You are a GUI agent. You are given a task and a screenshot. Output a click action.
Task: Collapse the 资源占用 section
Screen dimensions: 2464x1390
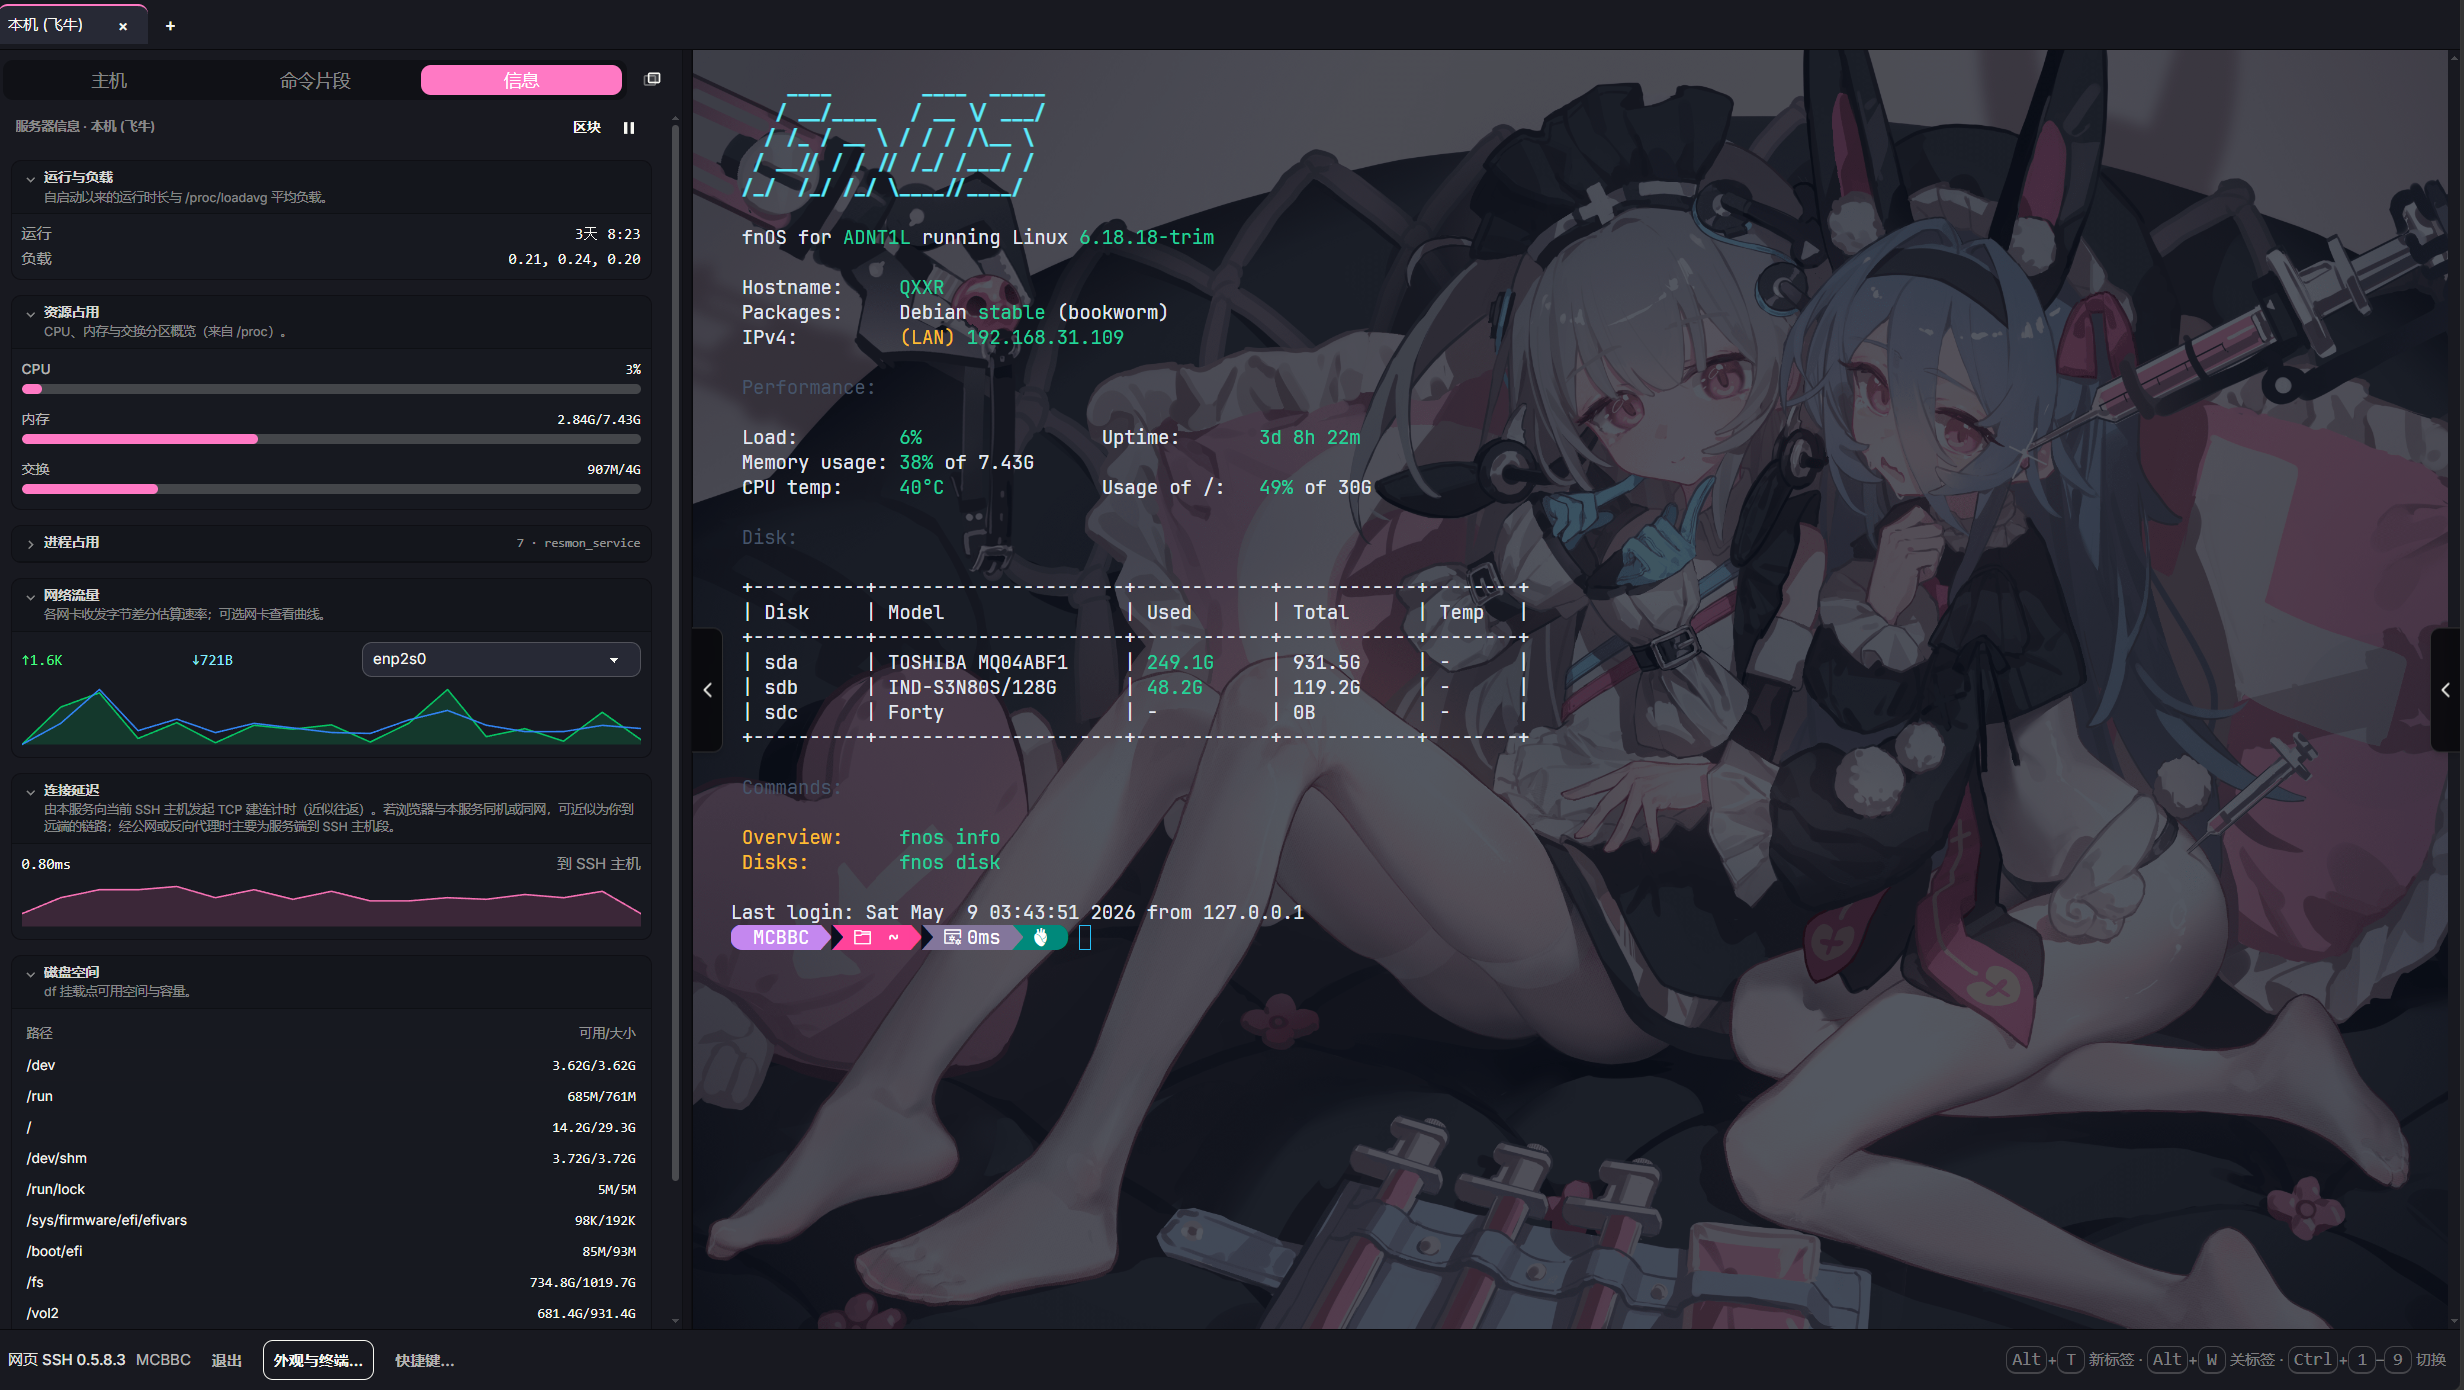30,313
